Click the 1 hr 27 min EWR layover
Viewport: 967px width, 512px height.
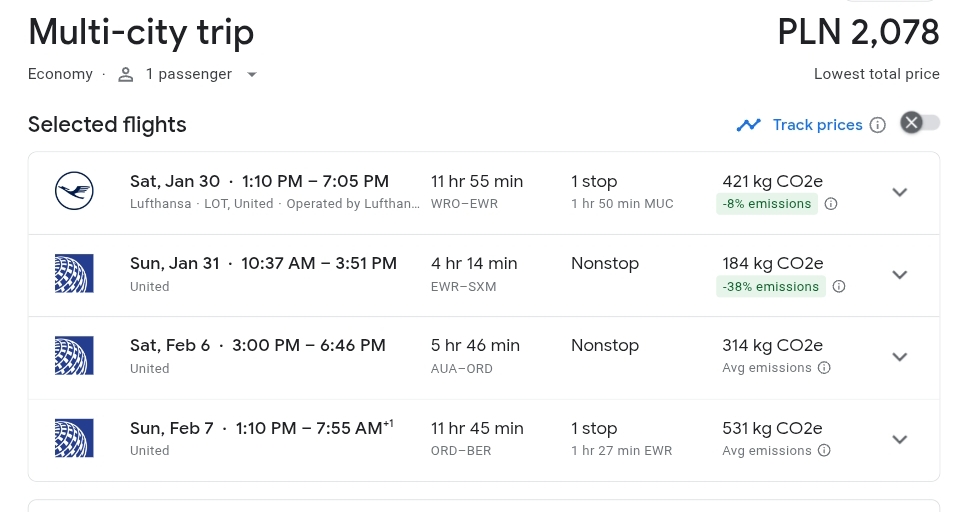tap(622, 450)
